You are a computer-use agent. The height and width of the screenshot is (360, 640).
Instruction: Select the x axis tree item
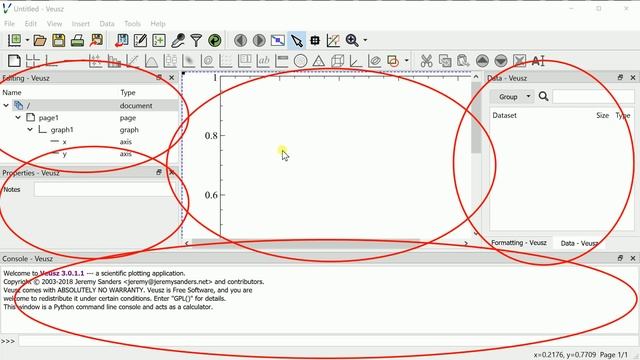coord(64,142)
